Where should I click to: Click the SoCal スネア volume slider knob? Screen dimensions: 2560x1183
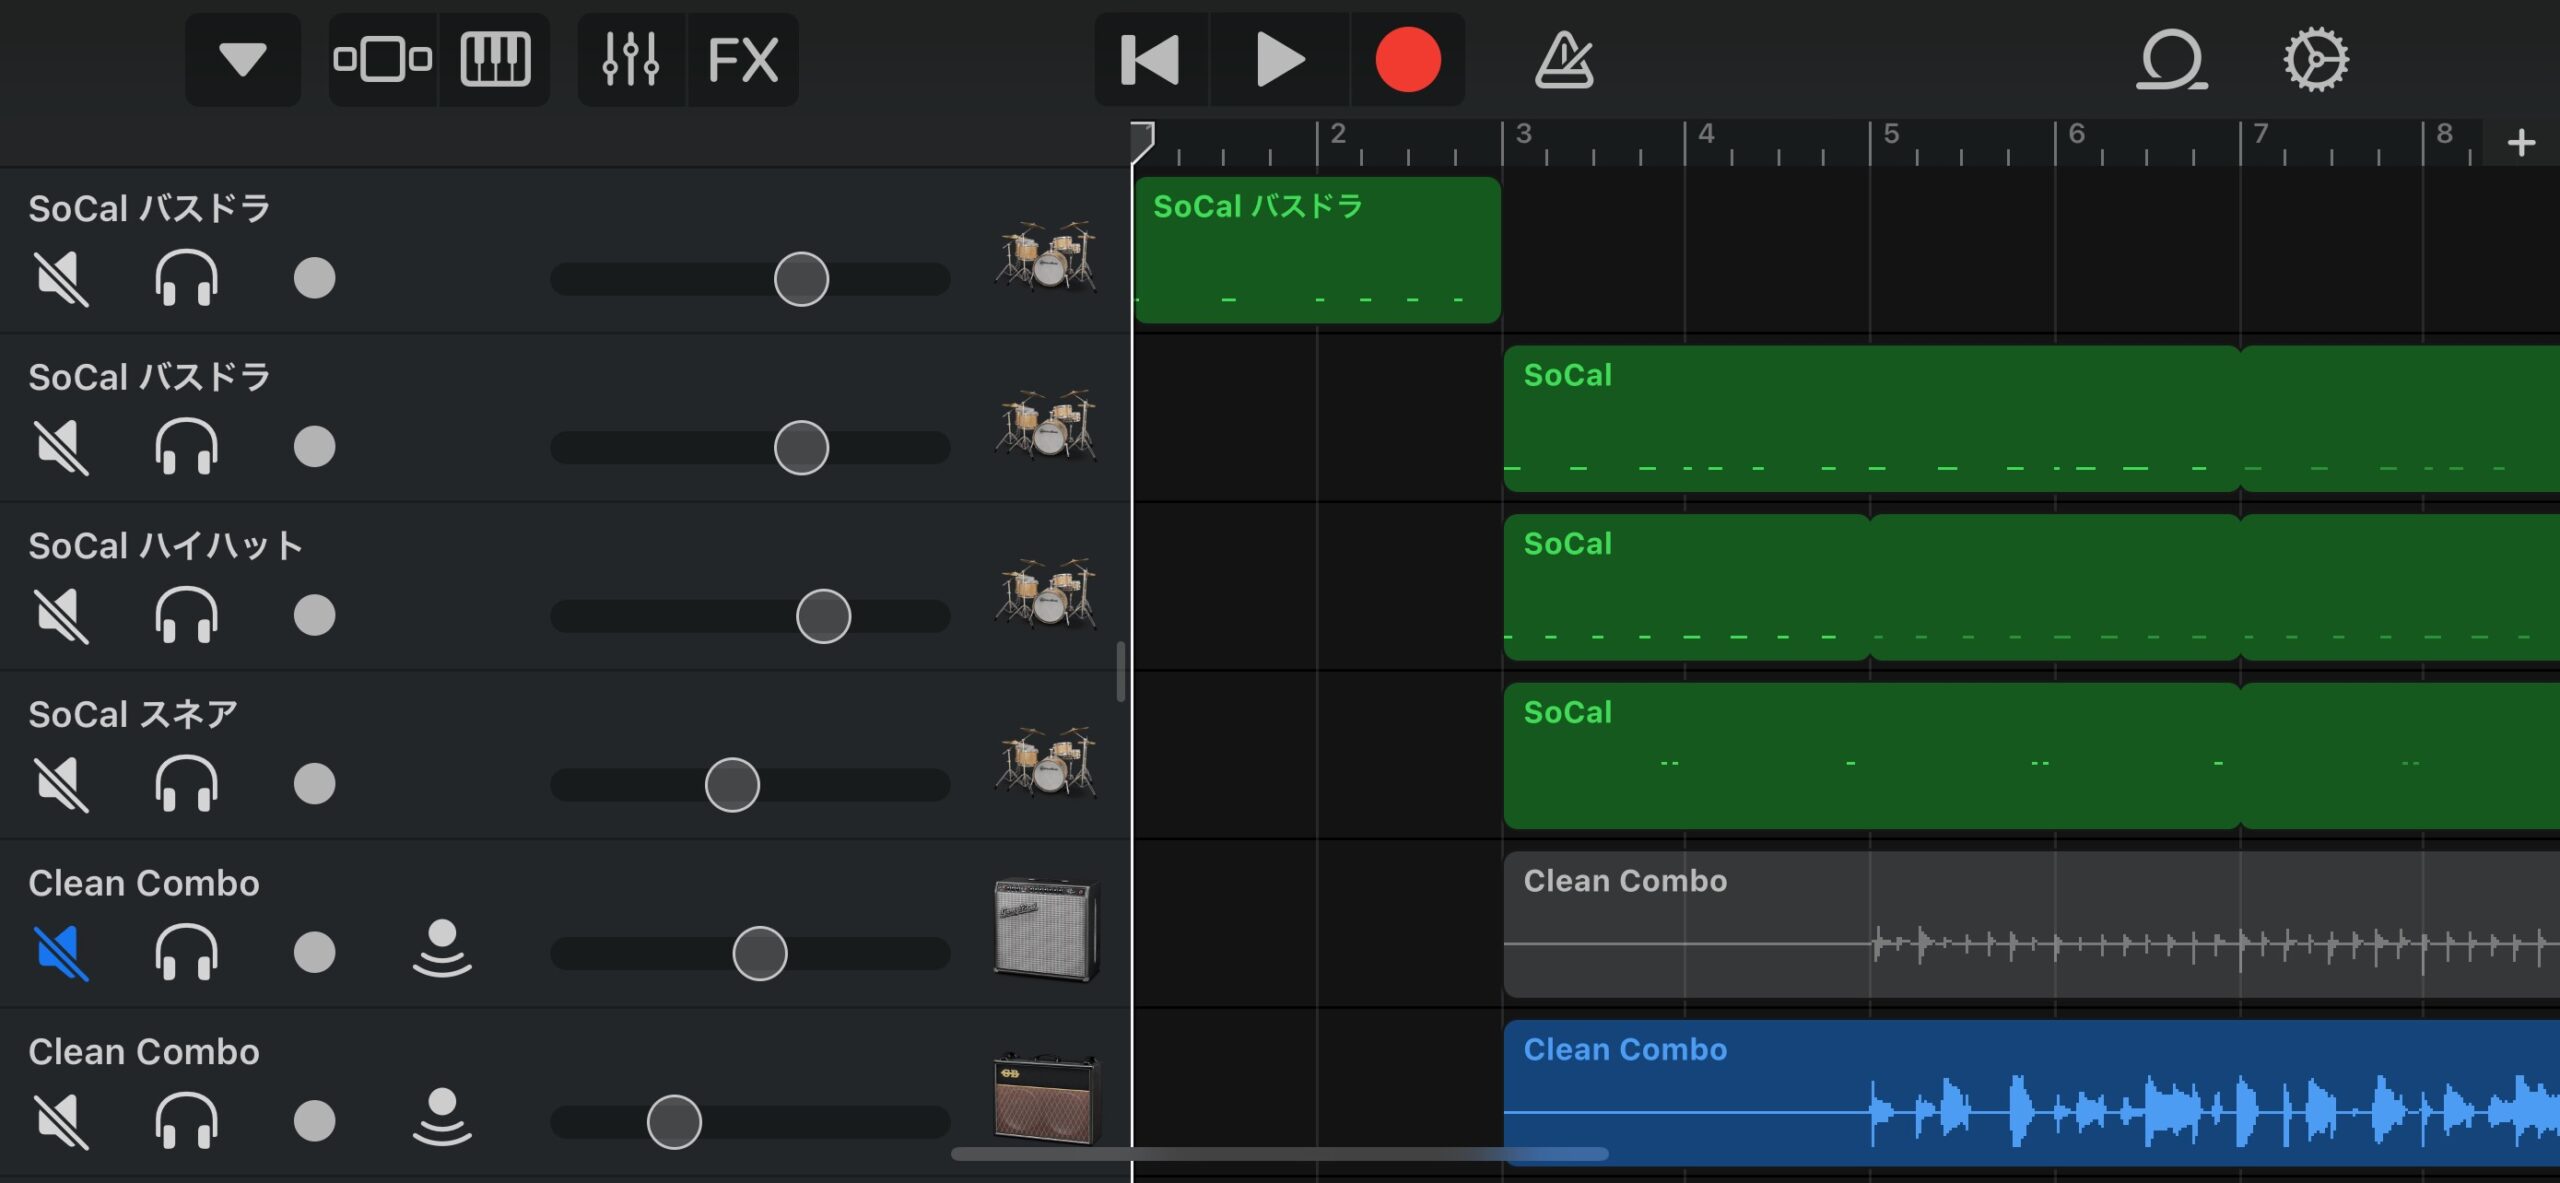(x=732, y=784)
